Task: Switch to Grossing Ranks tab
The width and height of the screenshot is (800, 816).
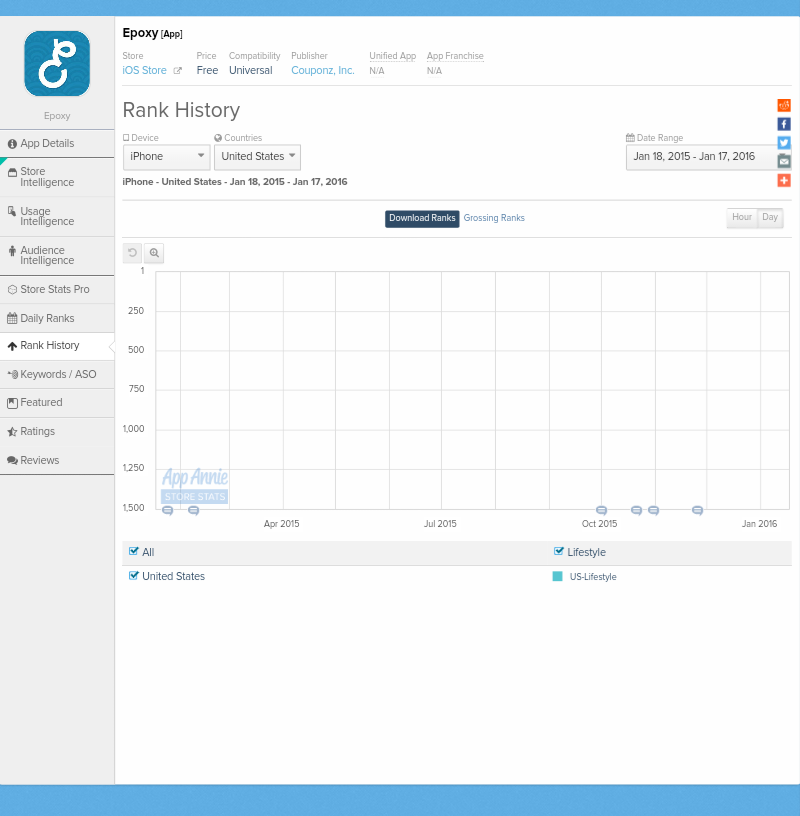Action: pos(494,218)
